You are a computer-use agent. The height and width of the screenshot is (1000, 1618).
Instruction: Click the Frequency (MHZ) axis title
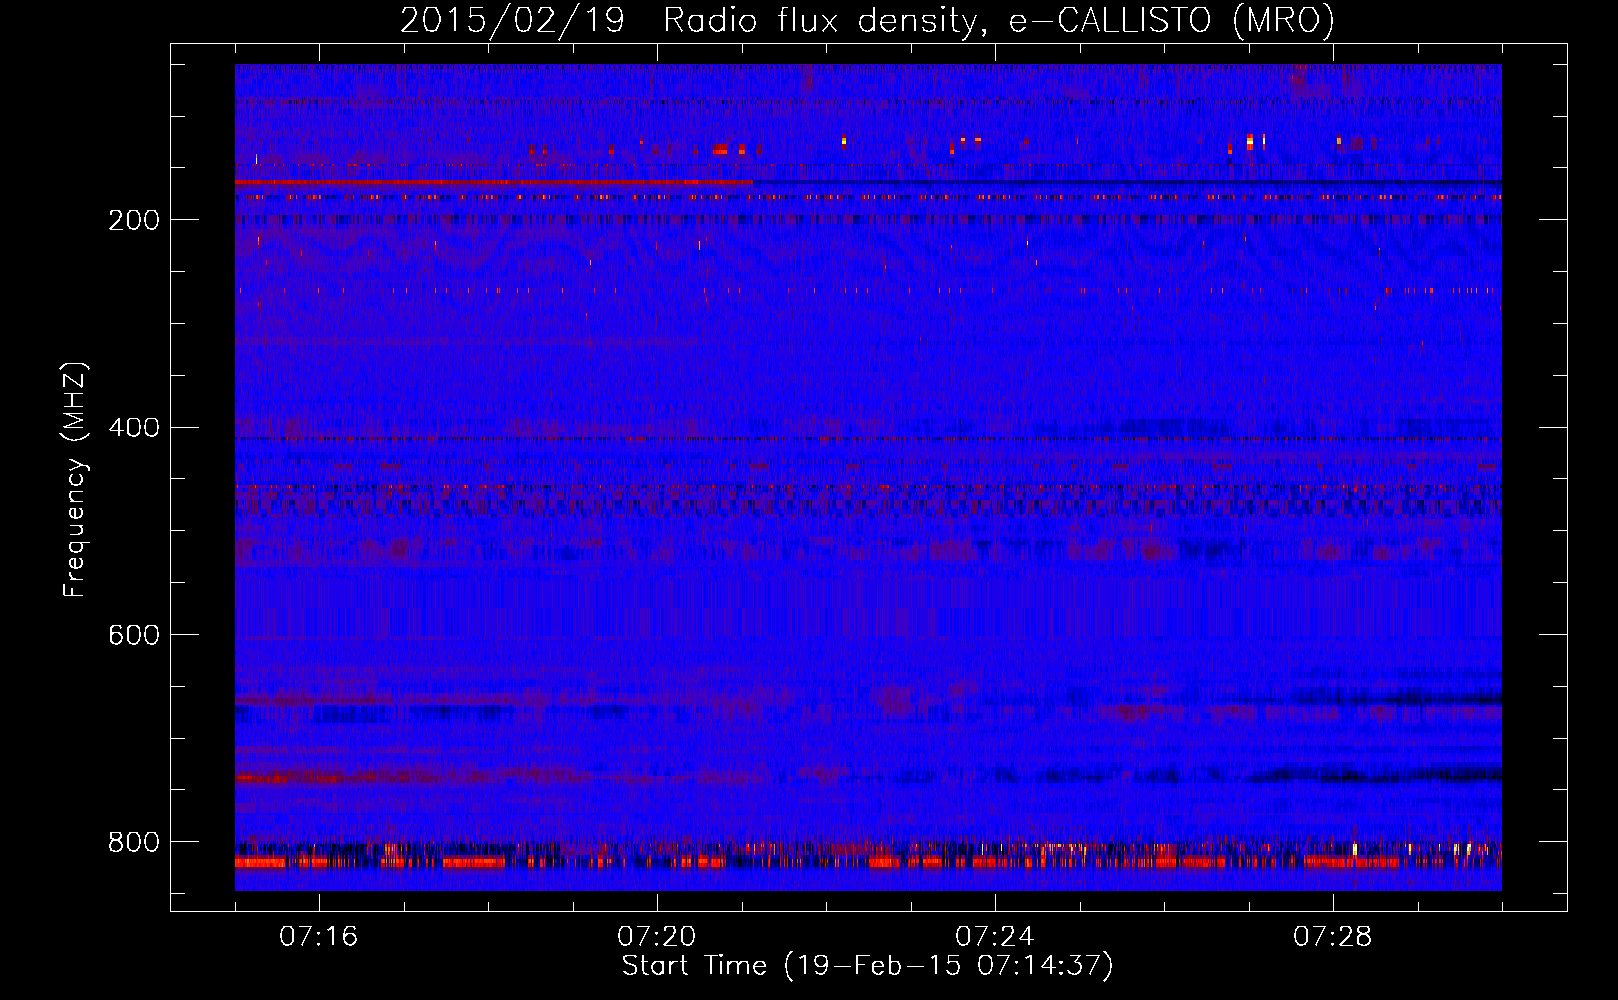pyautogui.click(x=75, y=480)
